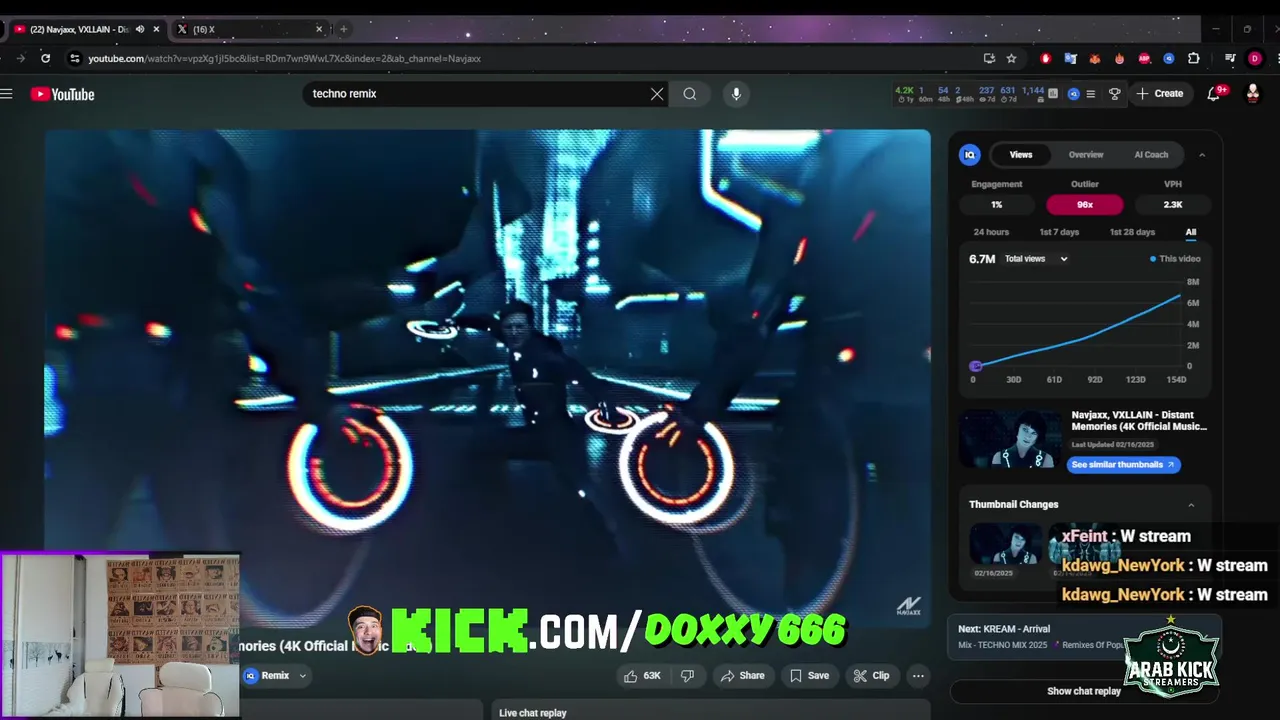Viewport: 1280px width, 720px height.
Task: Like the video with 63K likes
Action: tap(642, 676)
